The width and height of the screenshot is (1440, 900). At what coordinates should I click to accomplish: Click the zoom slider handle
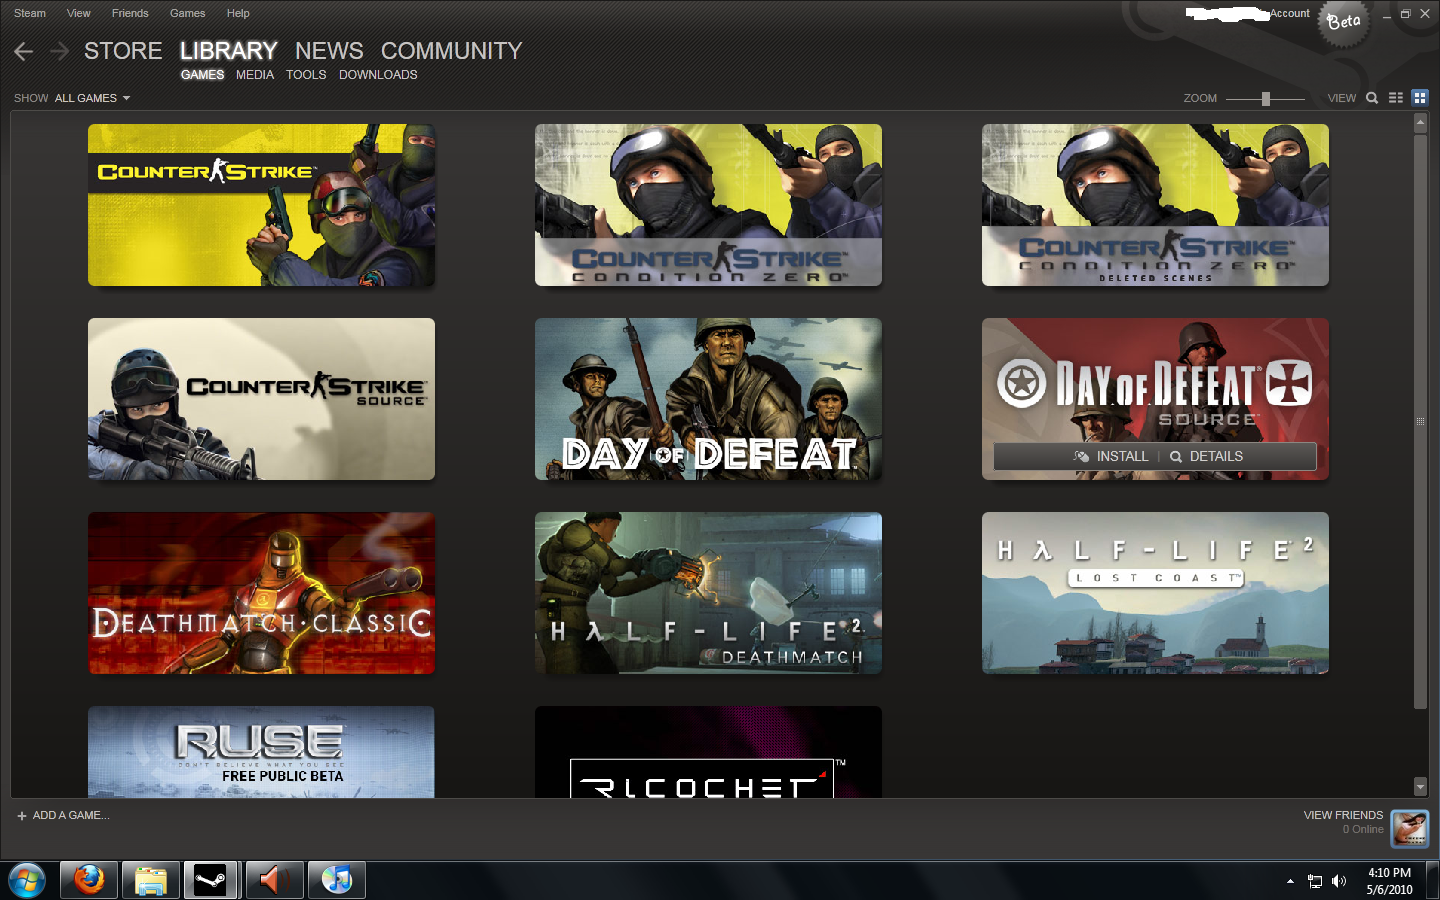coord(1266,98)
